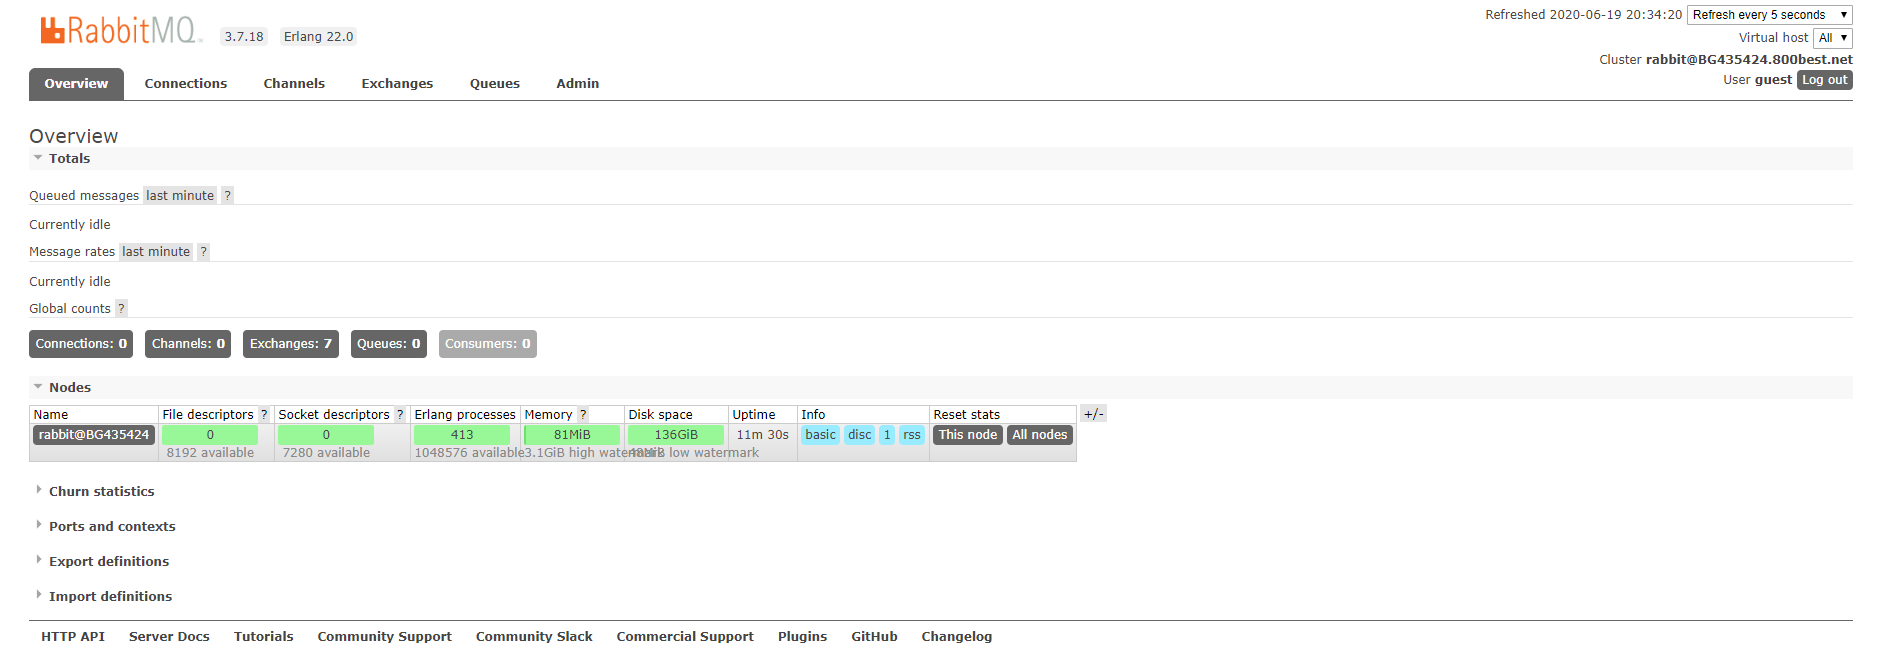The height and width of the screenshot is (646, 1882).
Task: Open the Tutorials link
Action: [264, 636]
